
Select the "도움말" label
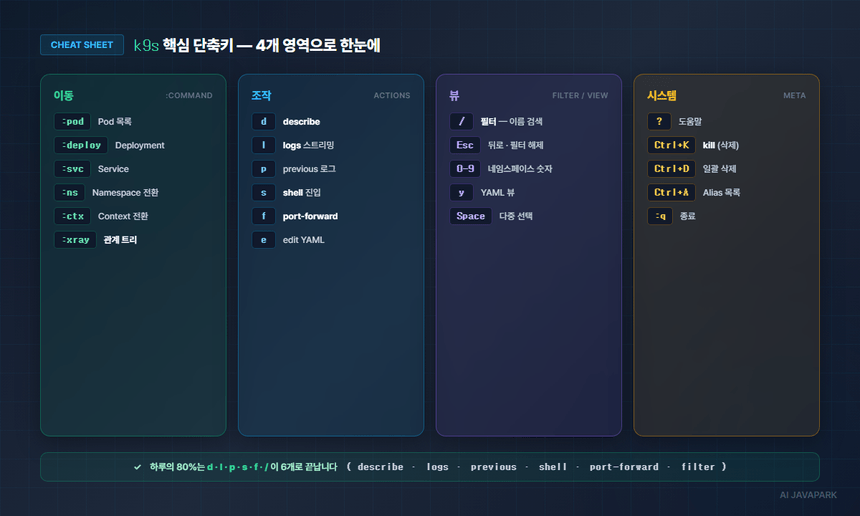pos(690,122)
